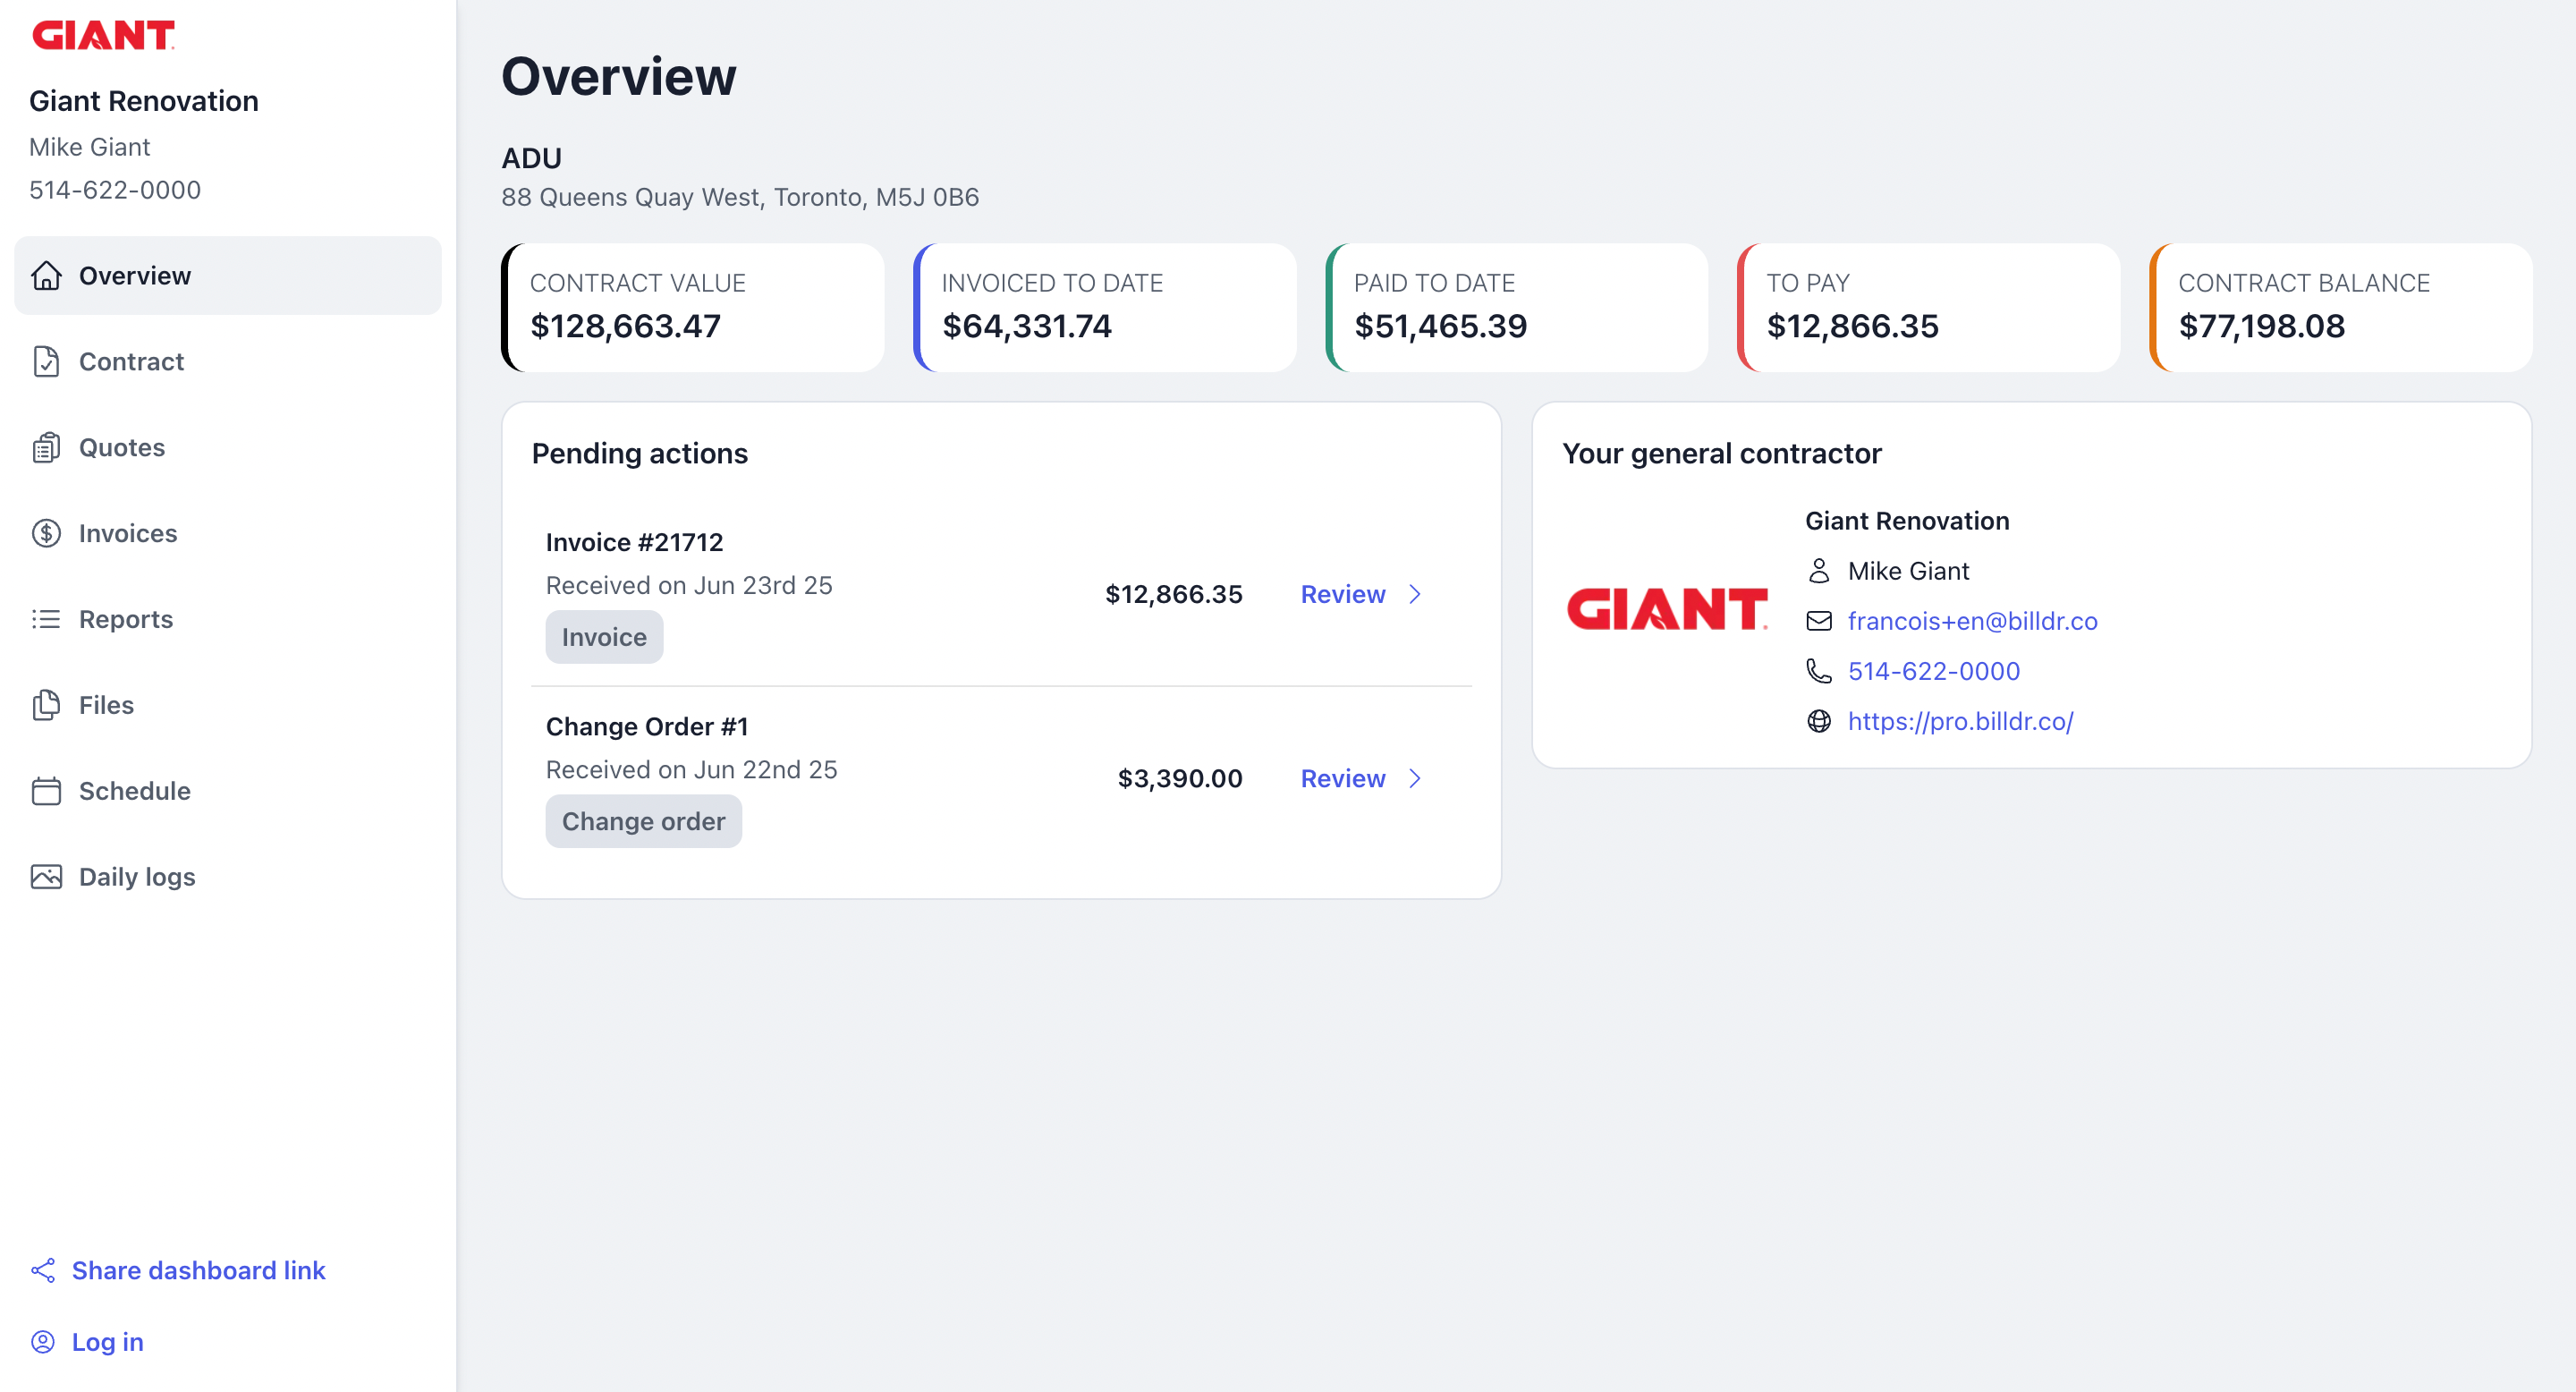Click the user circle icon beside Log in

click(43, 1342)
